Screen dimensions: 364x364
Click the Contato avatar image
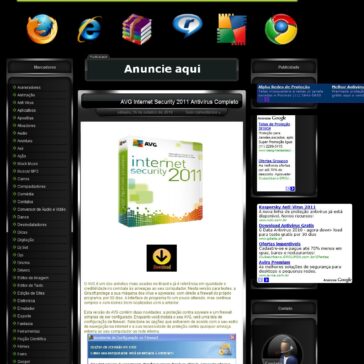coord(283,349)
